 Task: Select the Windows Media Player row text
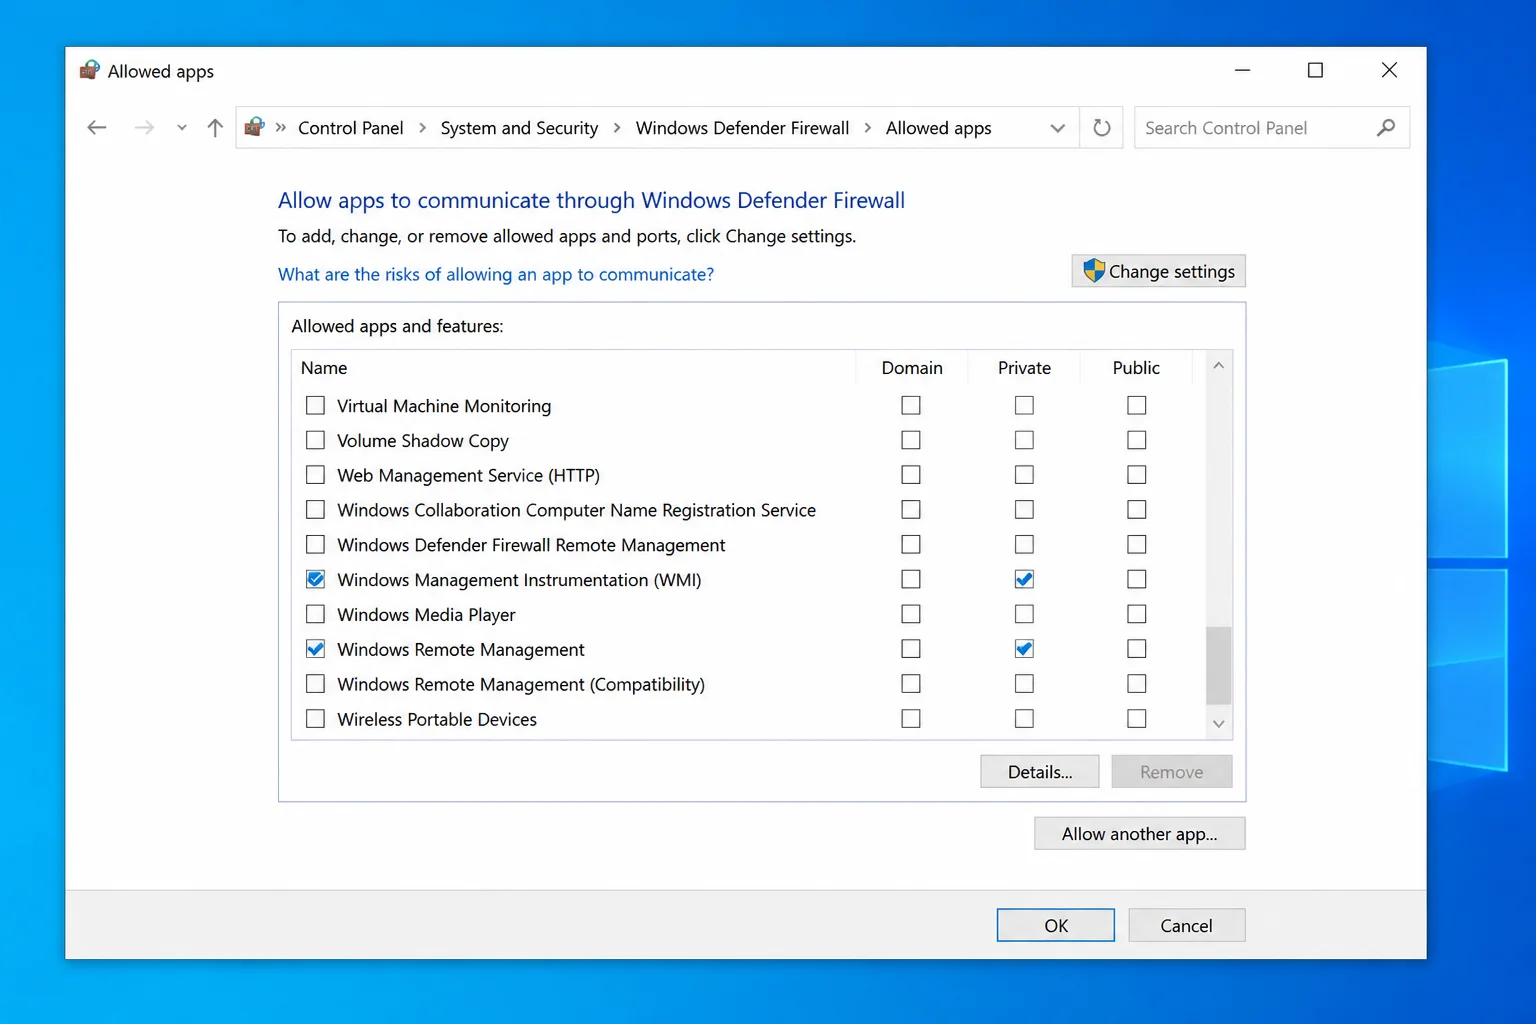pyautogui.click(x=427, y=615)
